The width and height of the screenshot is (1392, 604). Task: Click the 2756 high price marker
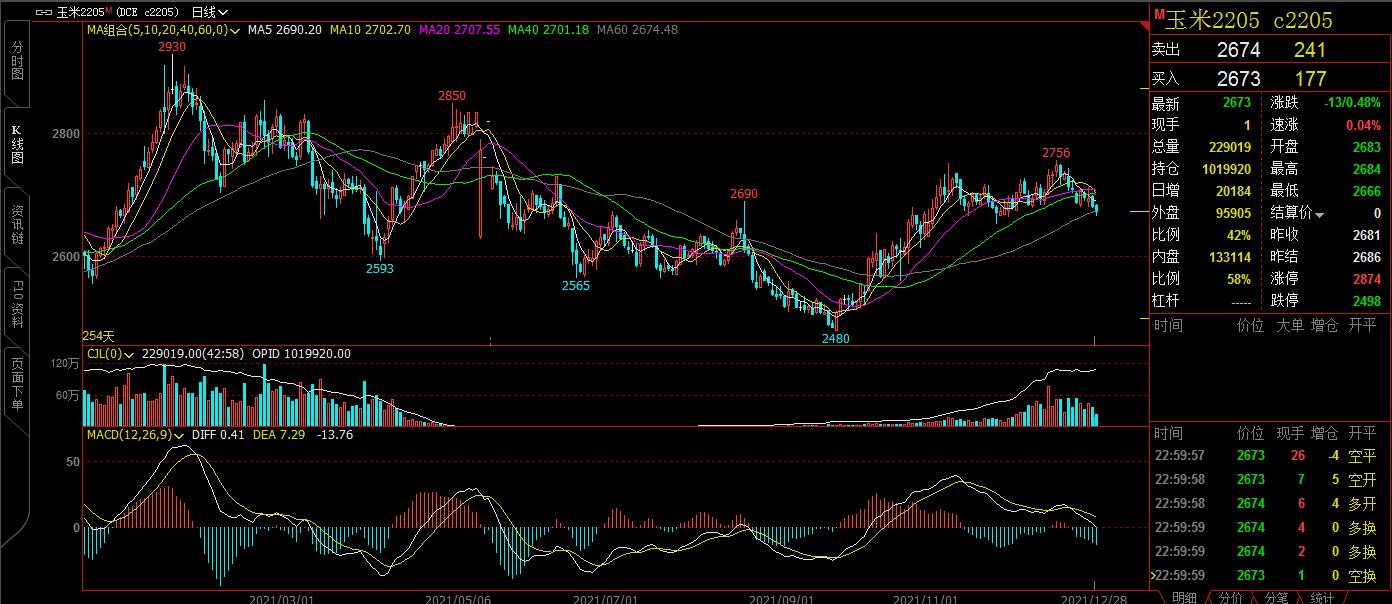1056,153
